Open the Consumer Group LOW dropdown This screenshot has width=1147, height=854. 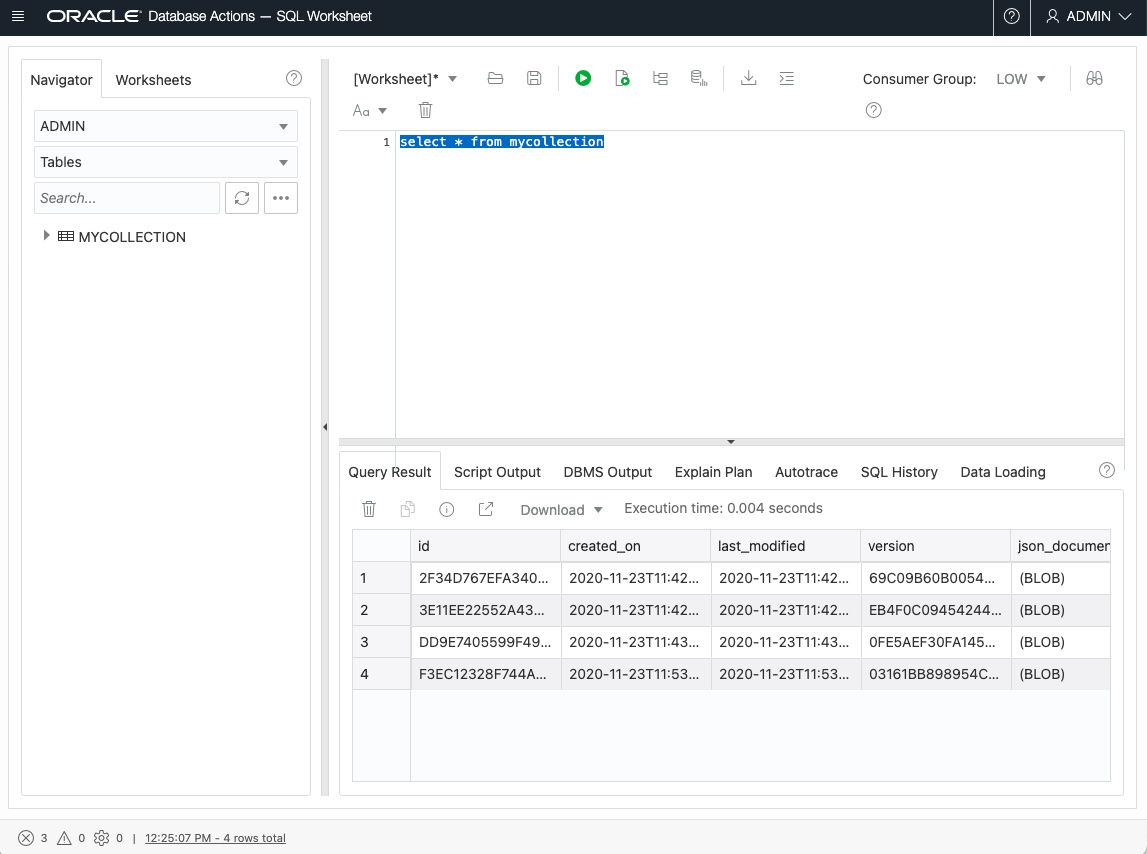point(1021,79)
